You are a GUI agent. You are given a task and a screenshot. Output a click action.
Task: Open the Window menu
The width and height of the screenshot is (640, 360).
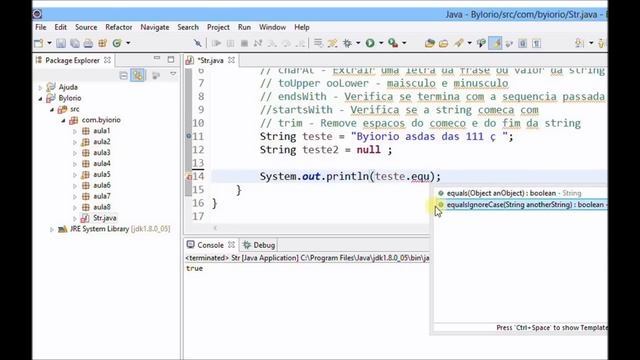(x=272, y=27)
